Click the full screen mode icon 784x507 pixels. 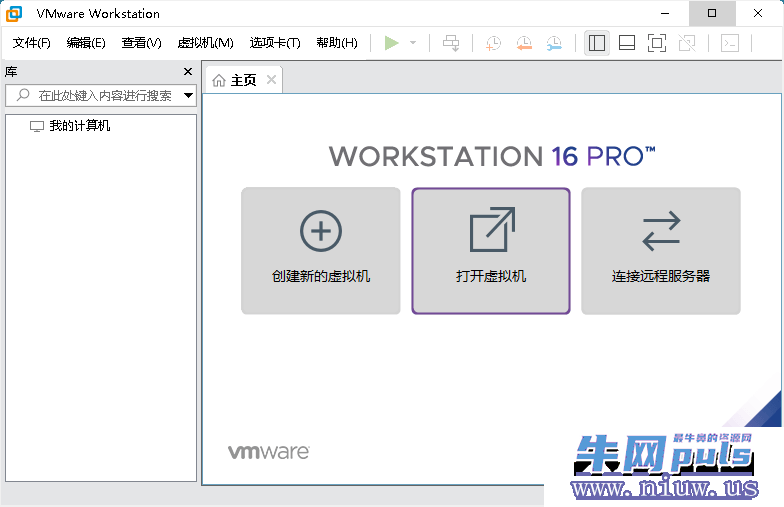point(656,43)
